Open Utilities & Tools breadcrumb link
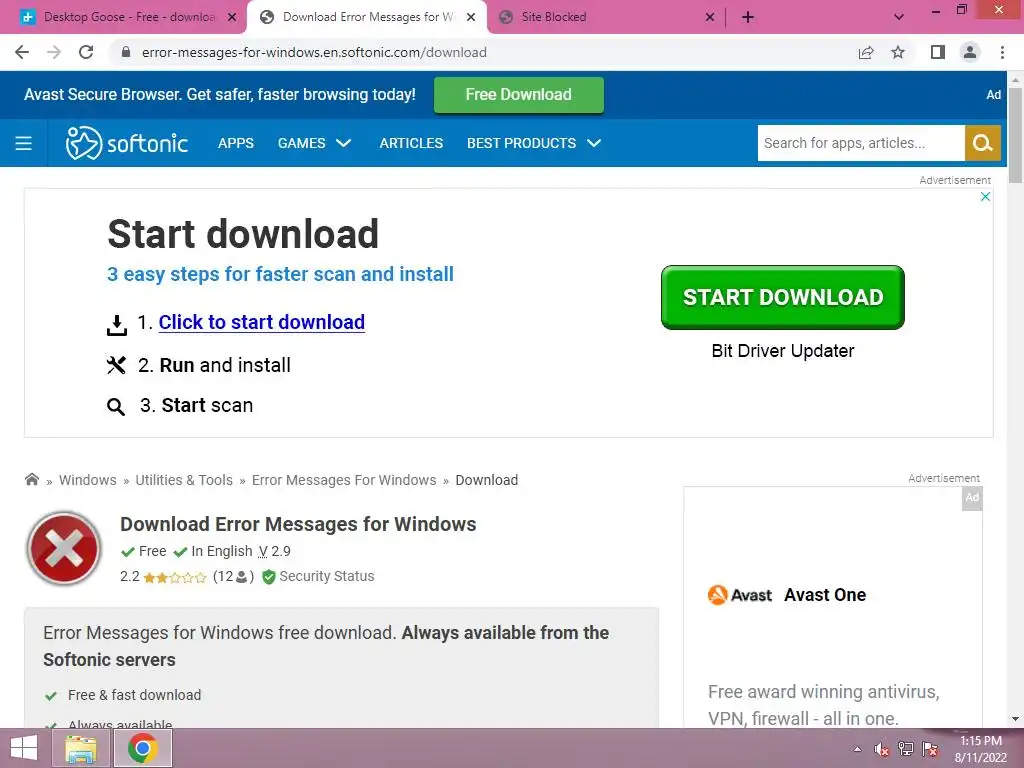 [184, 480]
